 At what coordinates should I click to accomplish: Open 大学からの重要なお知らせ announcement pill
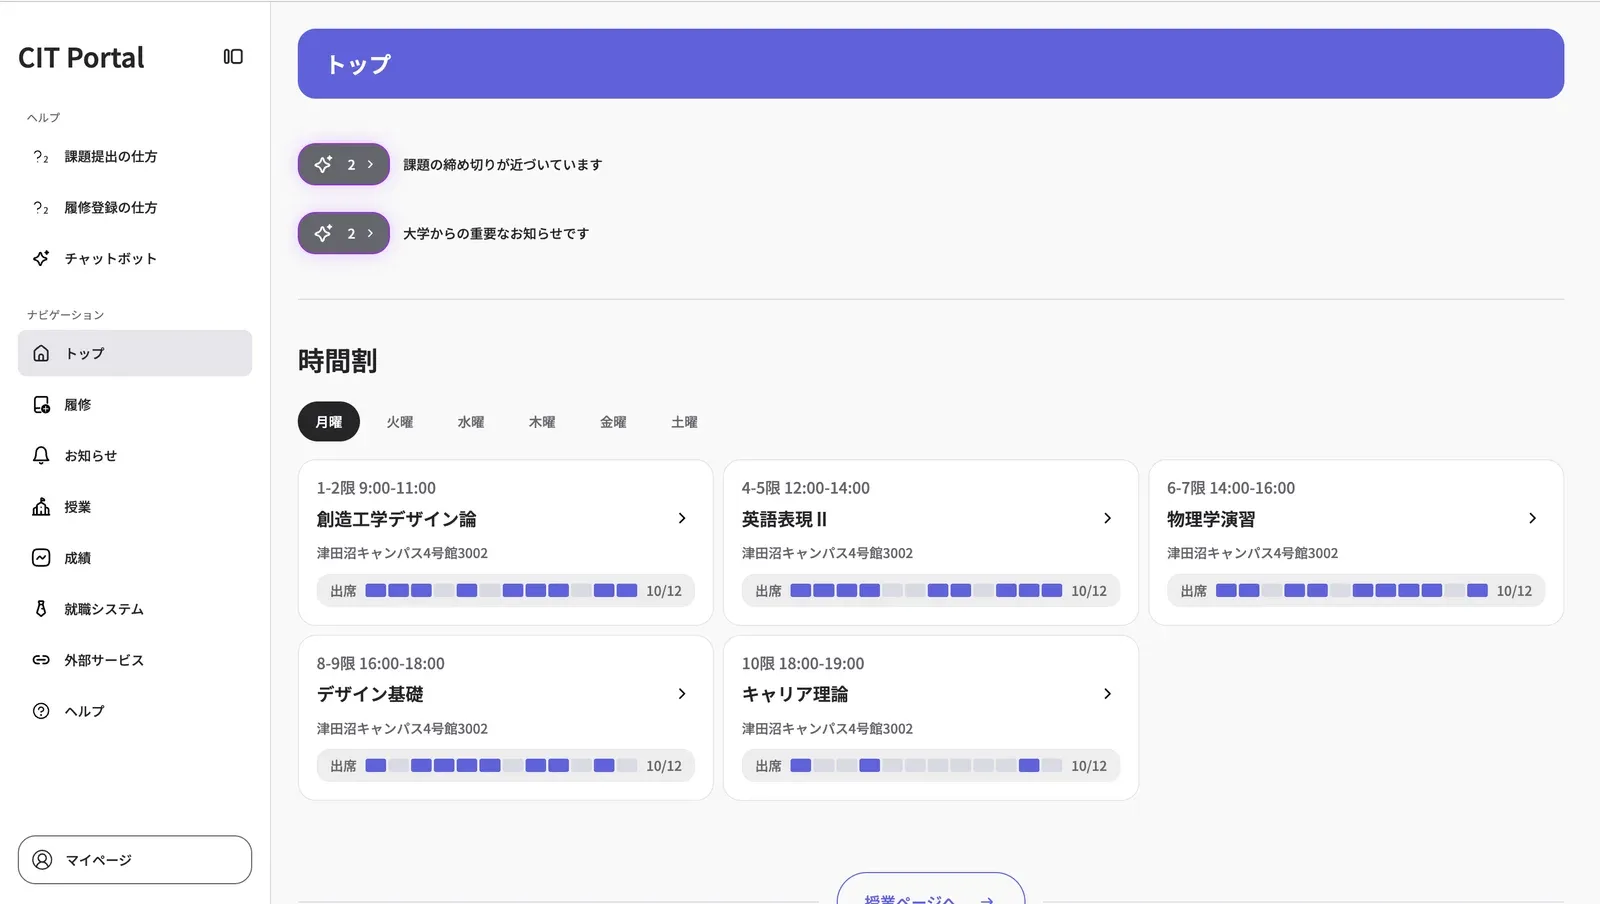343,233
